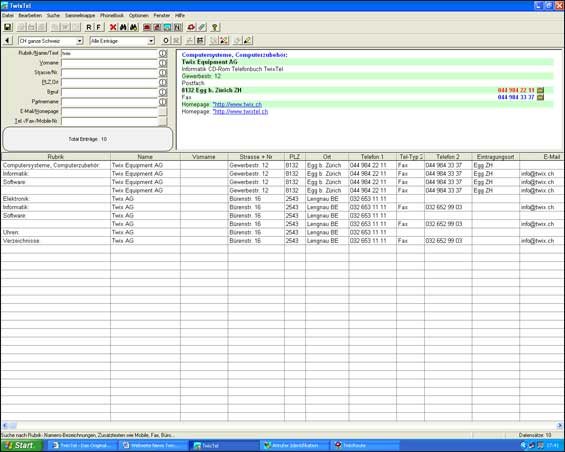Click info icon beside PLZ/Ort field
The image size is (565, 452).
[163, 83]
